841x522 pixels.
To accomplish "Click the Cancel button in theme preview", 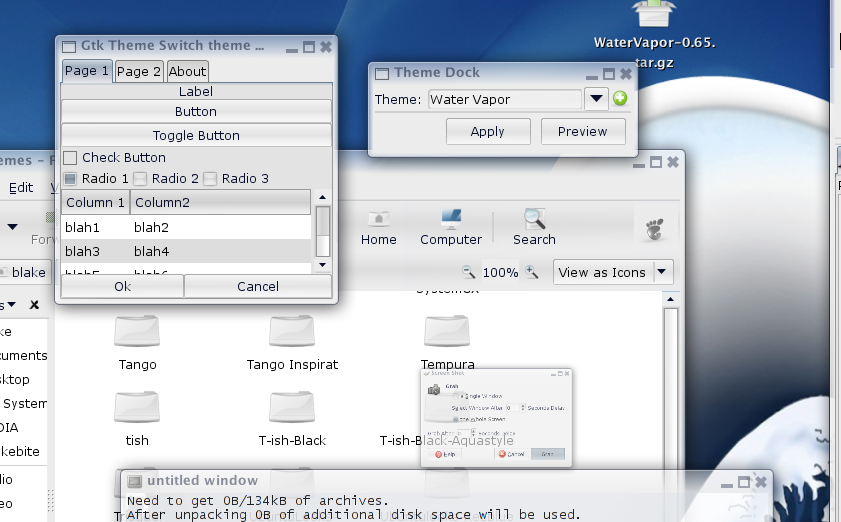I will pyautogui.click(x=258, y=286).
